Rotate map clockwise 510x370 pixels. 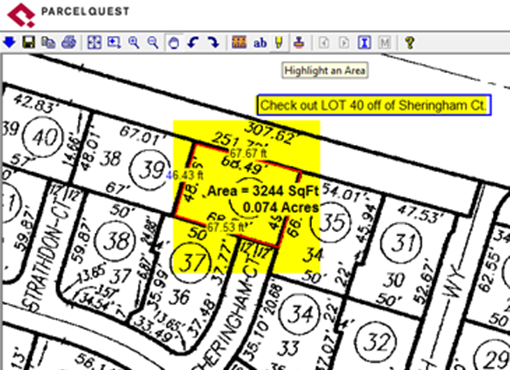(213, 42)
